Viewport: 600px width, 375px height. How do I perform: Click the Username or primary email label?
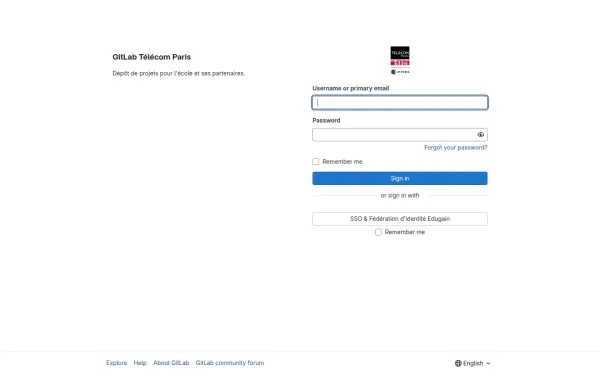point(351,88)
